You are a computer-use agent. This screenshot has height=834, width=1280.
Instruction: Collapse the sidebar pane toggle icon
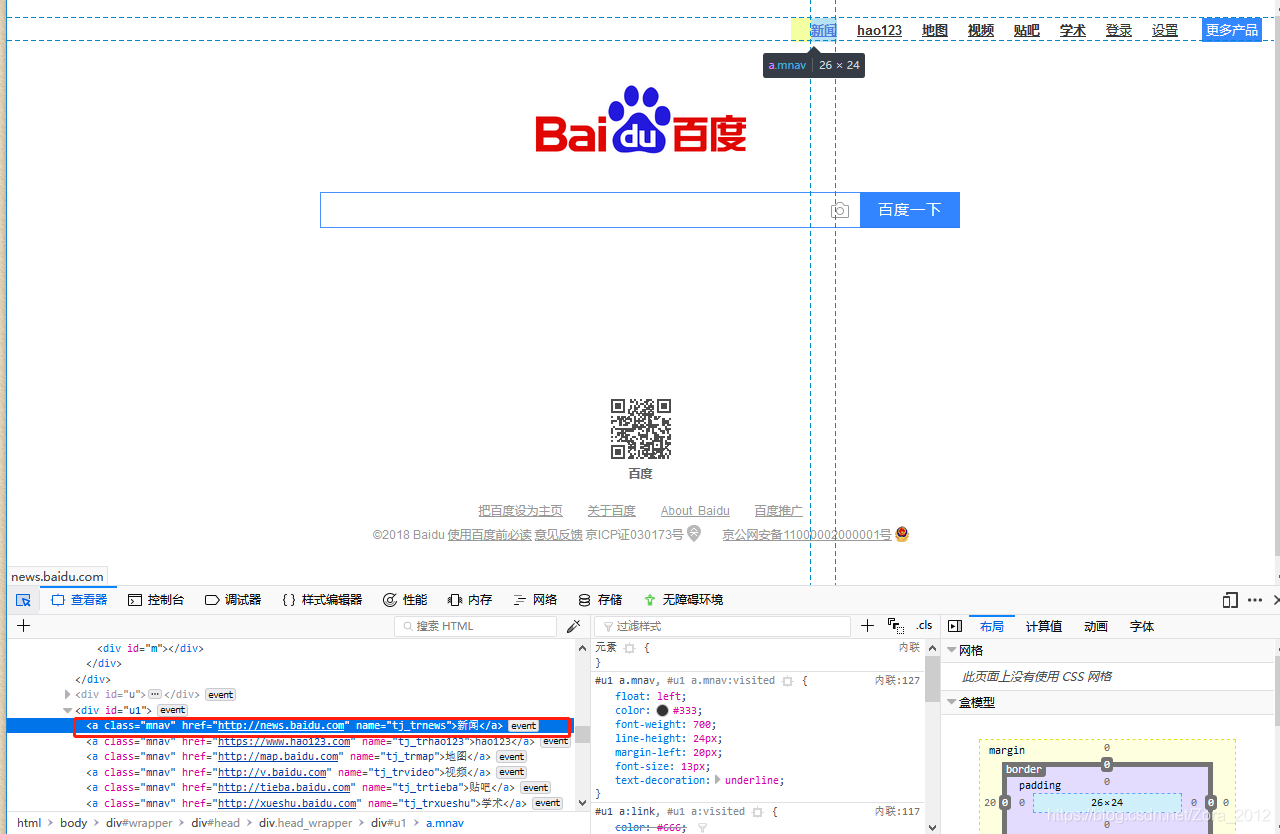pyautogui.click(x=955, y=626)
